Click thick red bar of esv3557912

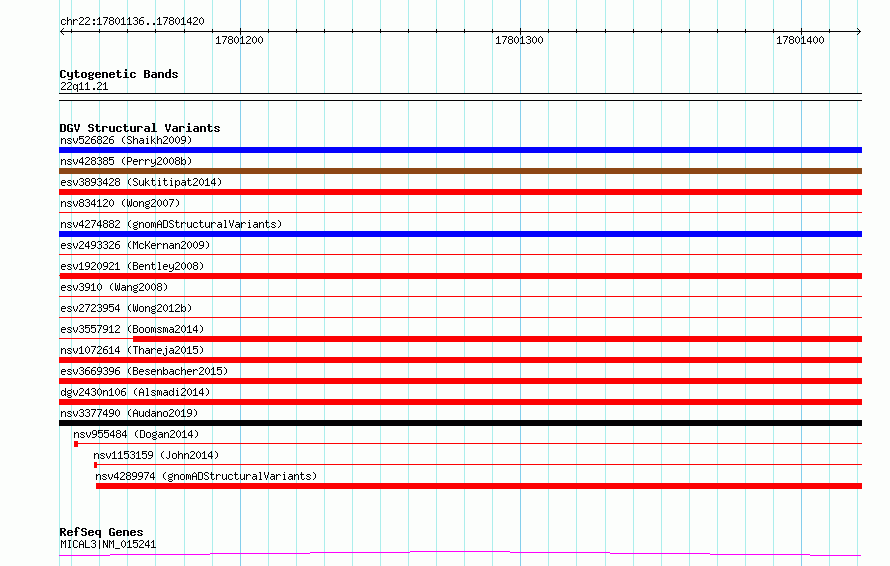pyautogui.click(x=497, y=339)
